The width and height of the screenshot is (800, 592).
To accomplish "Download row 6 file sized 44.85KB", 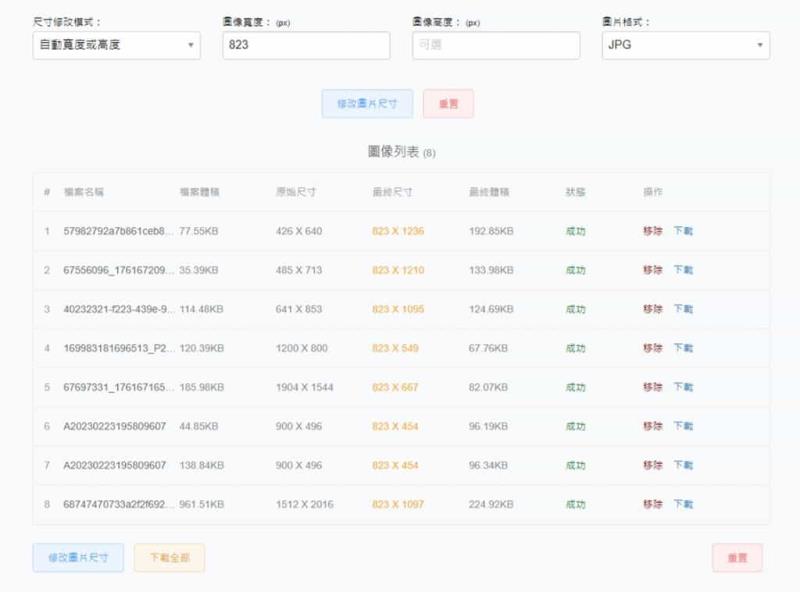I will point(683,426).
